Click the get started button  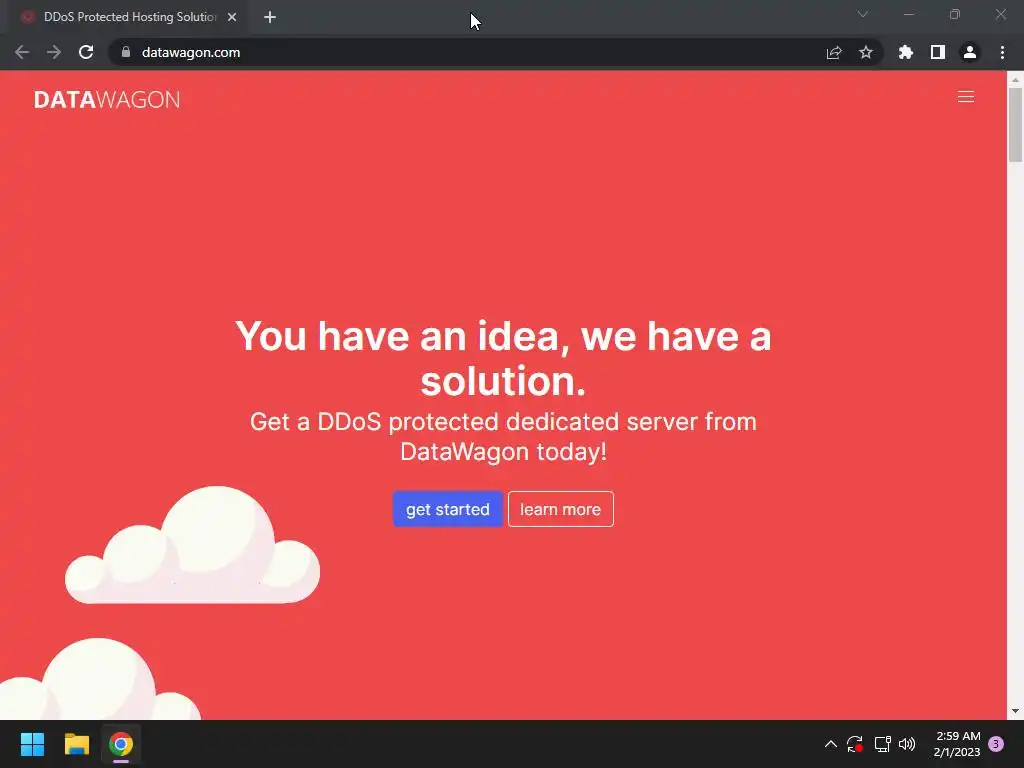(447, 509)
